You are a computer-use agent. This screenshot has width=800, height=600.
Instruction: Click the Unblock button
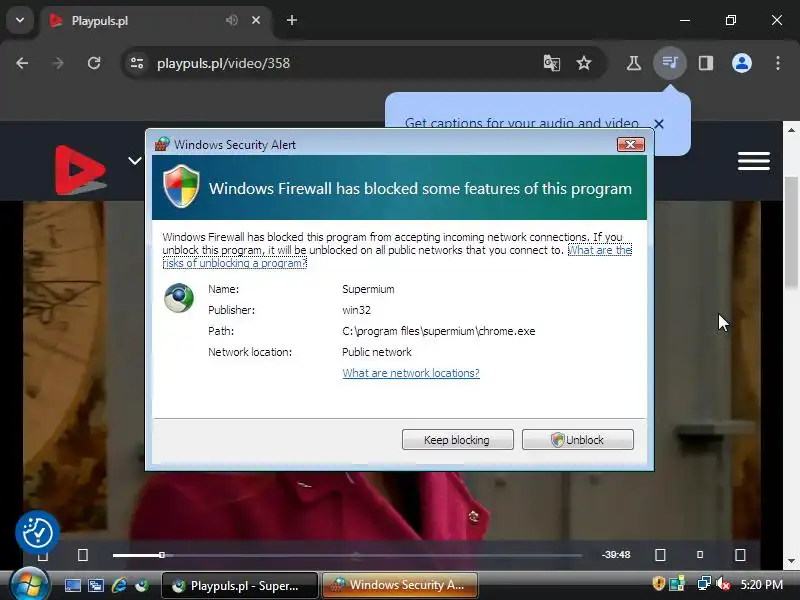pos(578,440)
